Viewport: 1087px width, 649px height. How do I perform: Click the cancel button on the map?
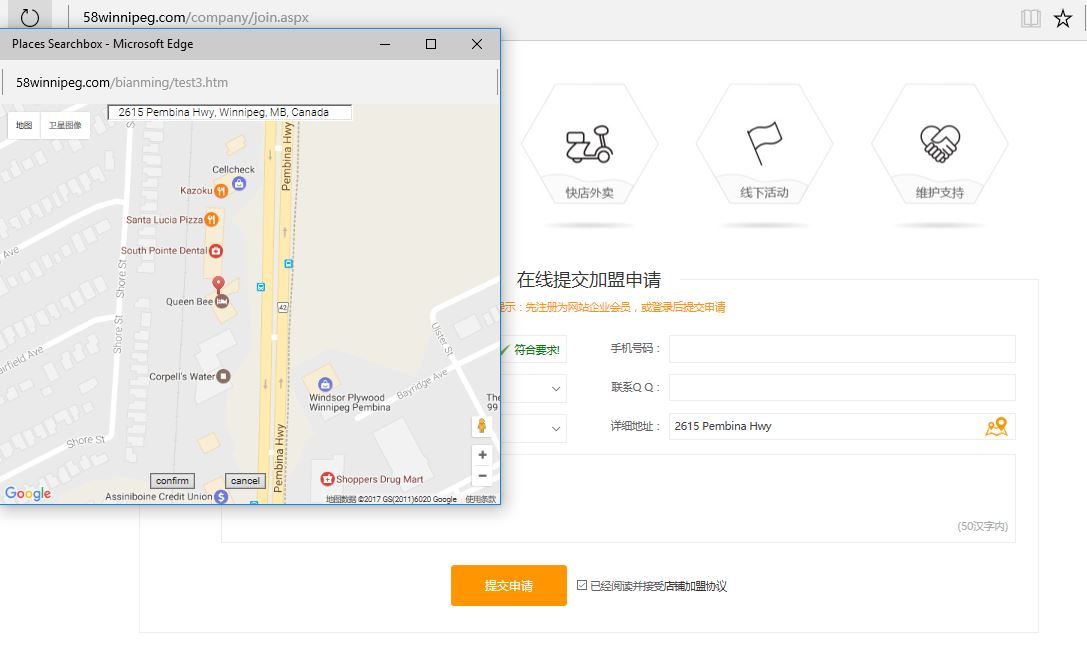245,481
